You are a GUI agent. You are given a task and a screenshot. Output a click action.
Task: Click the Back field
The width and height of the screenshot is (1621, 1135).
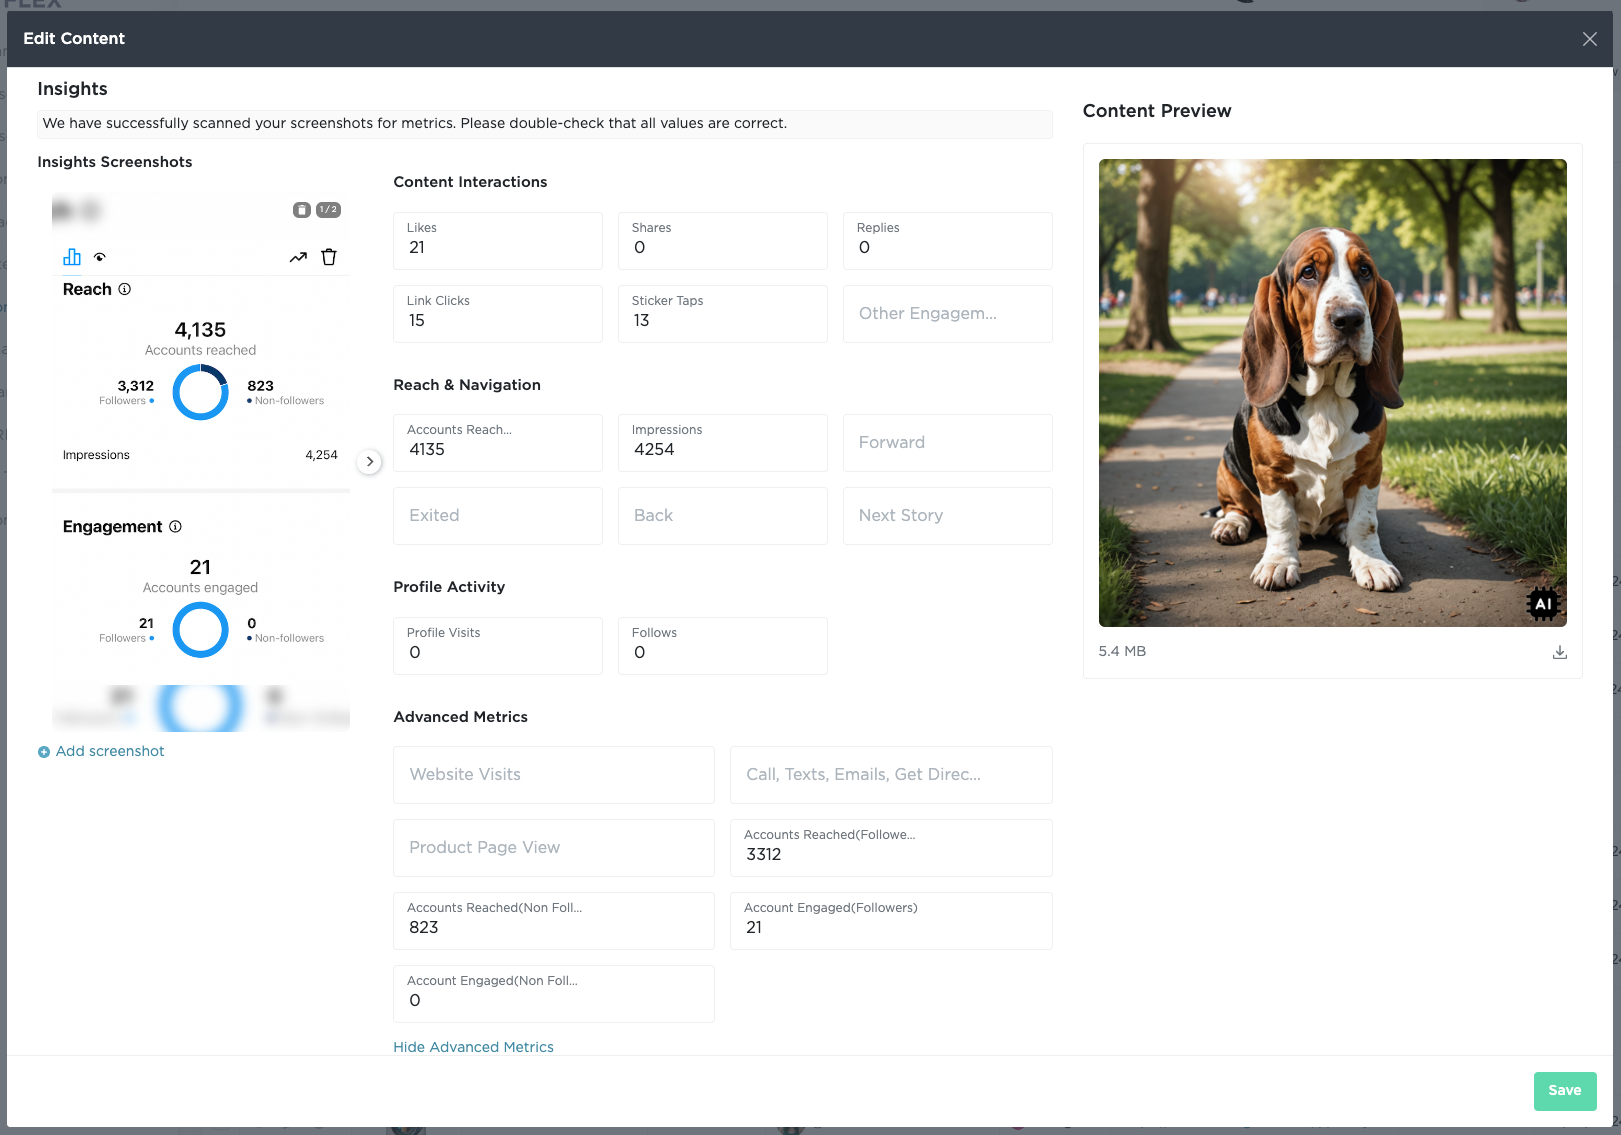723,516
